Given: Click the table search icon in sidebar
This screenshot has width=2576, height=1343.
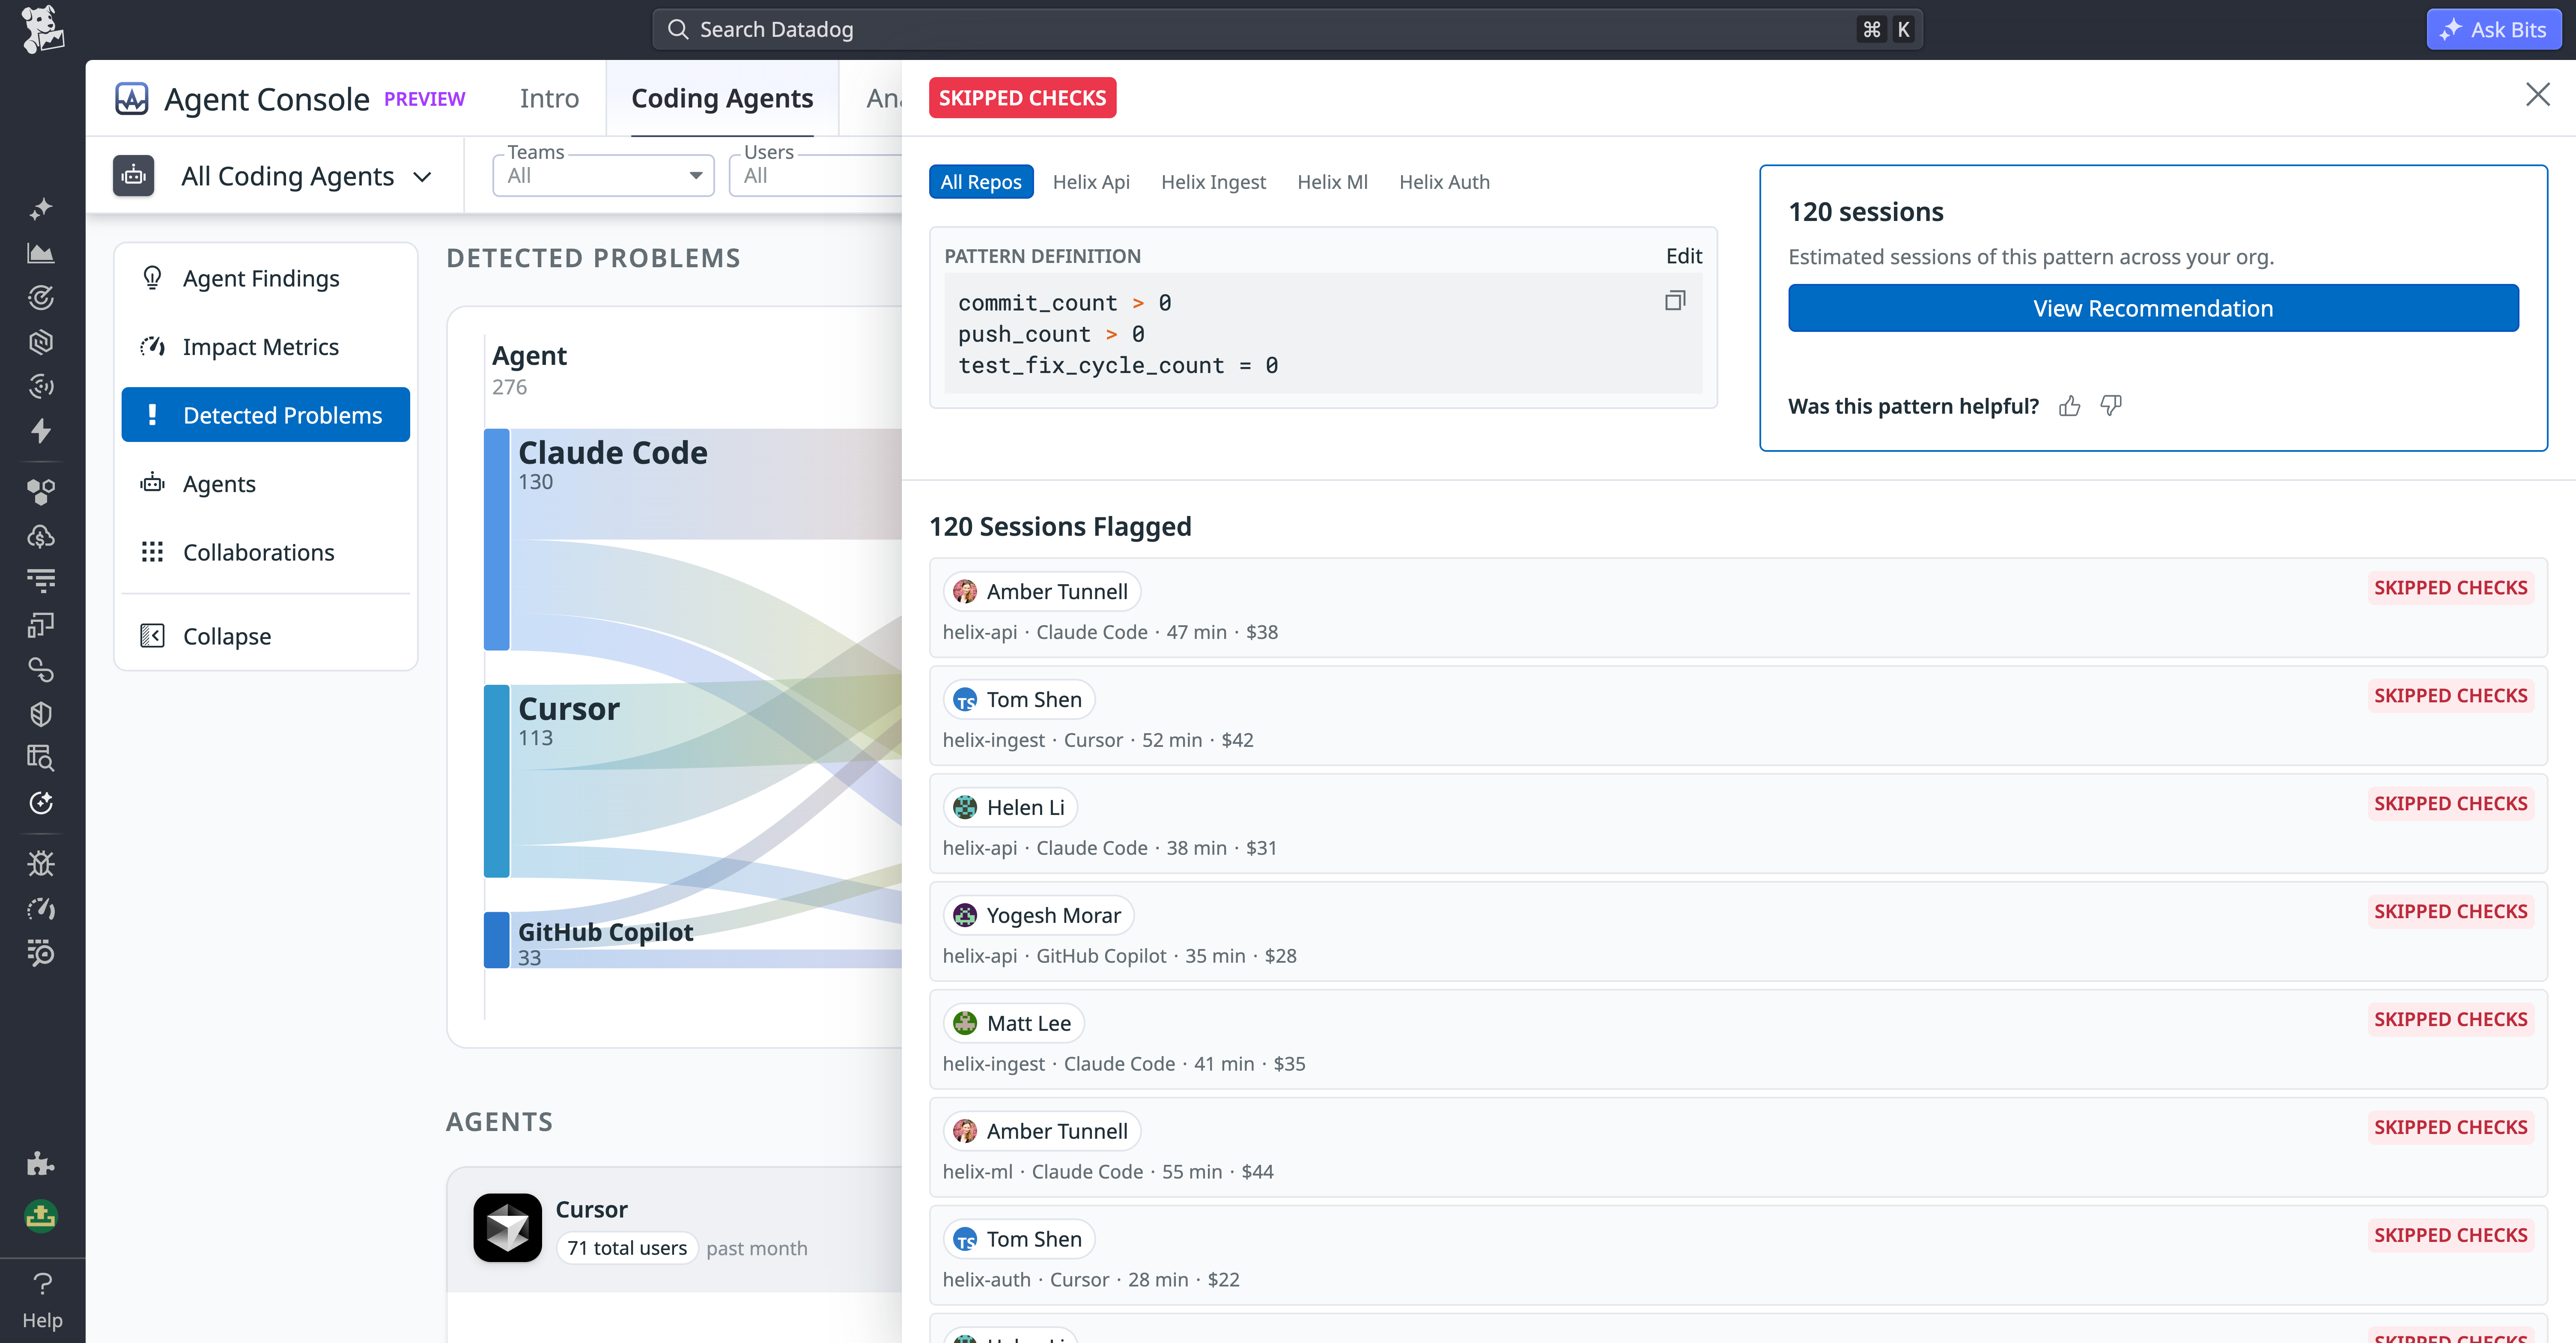Looking at the screenshot, I should coord(41,758).
